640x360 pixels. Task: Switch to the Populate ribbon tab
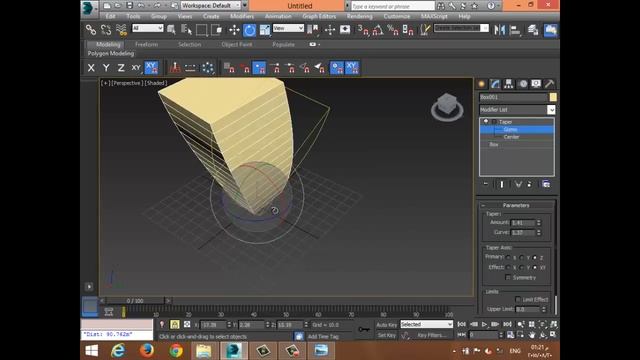click(x=283, y=44)
